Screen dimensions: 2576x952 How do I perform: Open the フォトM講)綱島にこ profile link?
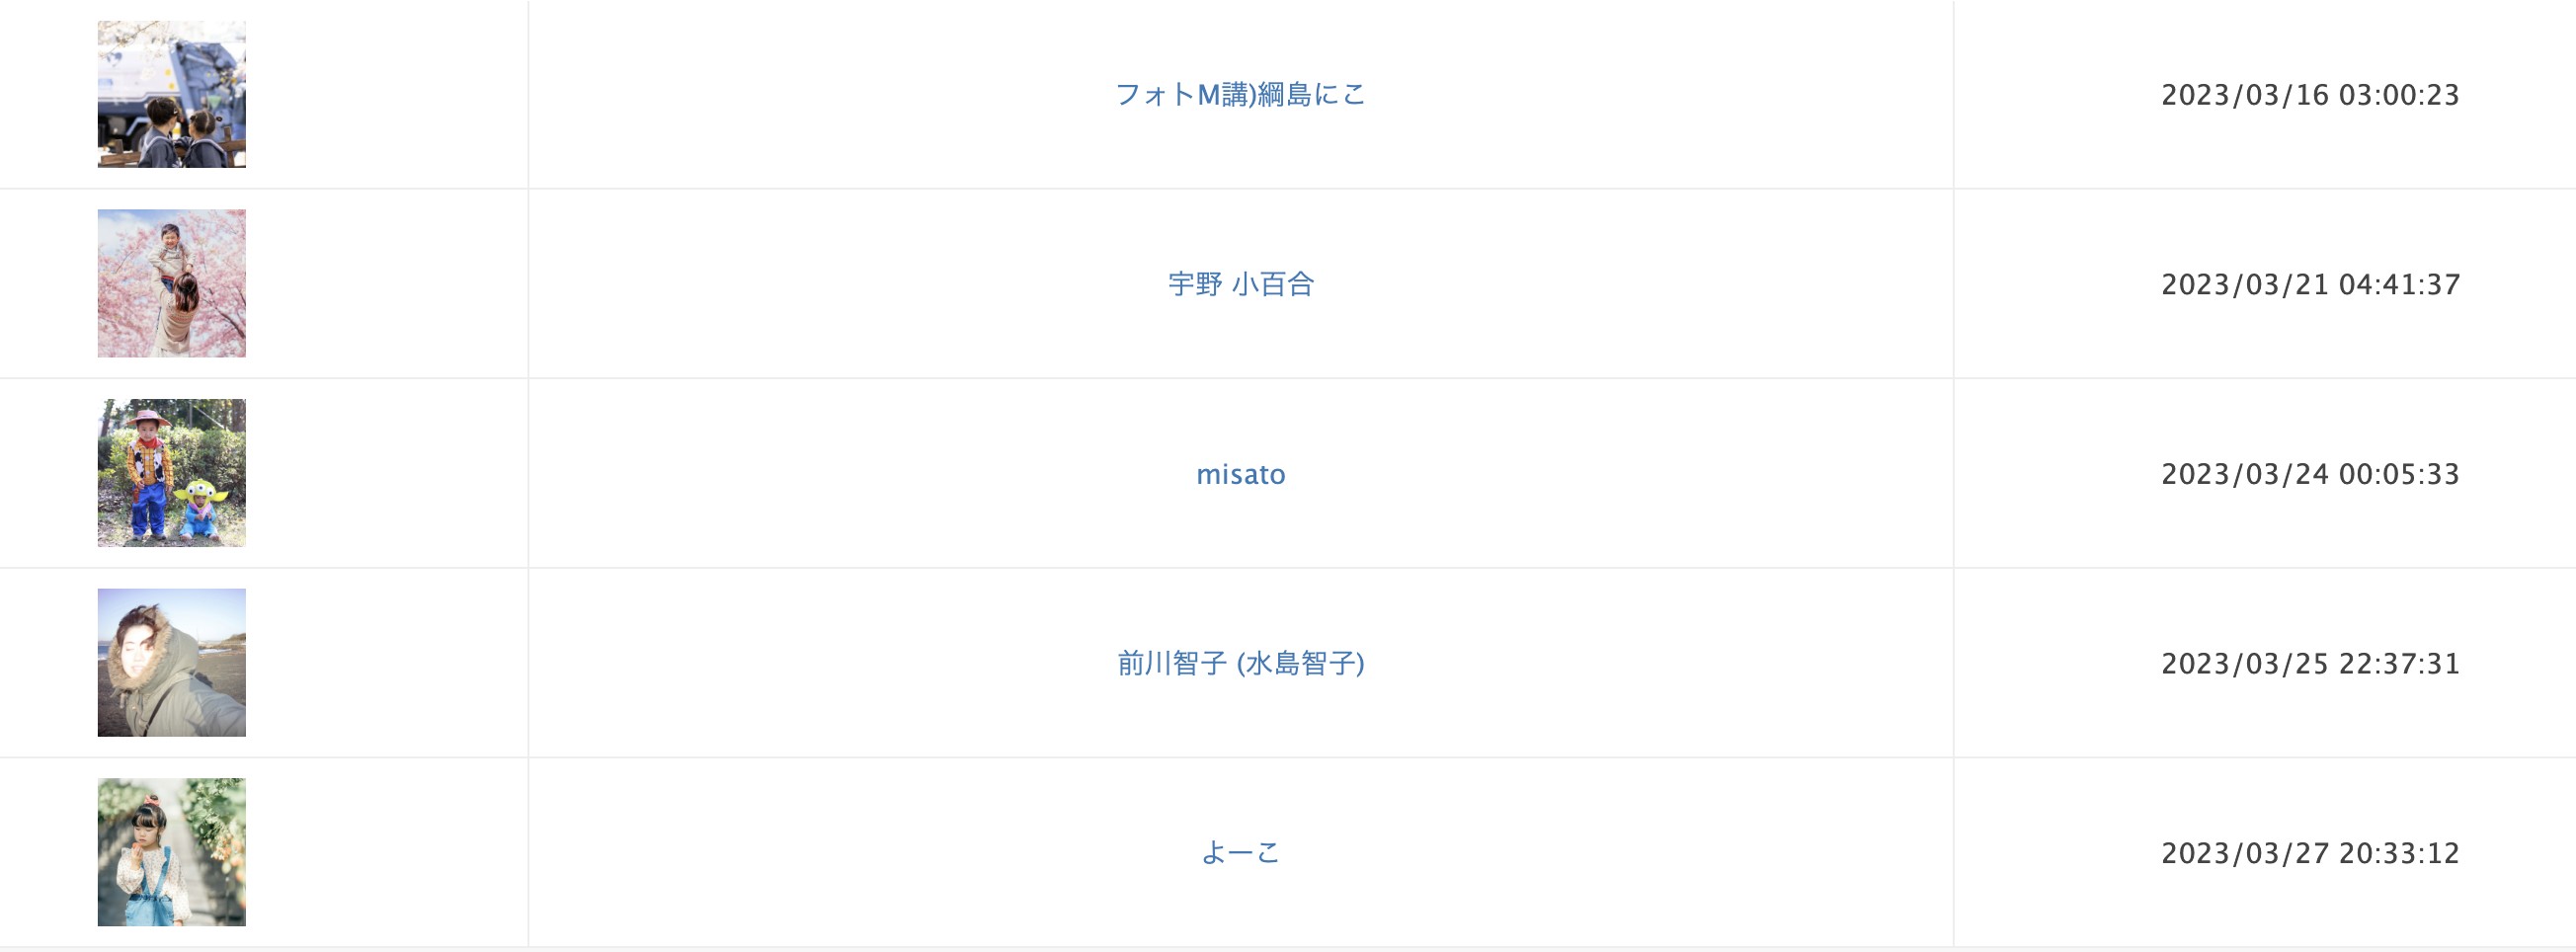(1240, 95)
